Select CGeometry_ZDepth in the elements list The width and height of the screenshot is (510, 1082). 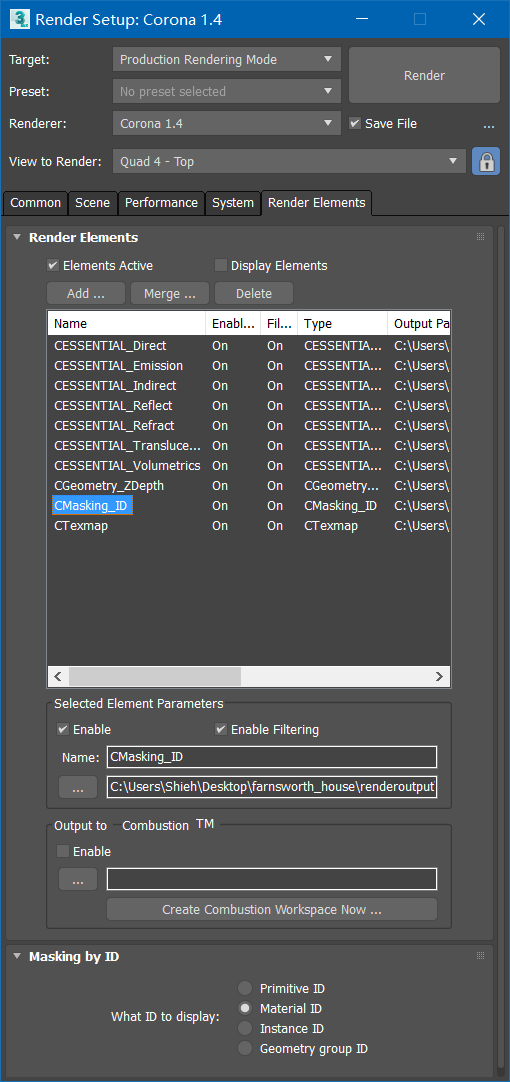point(109,486)
